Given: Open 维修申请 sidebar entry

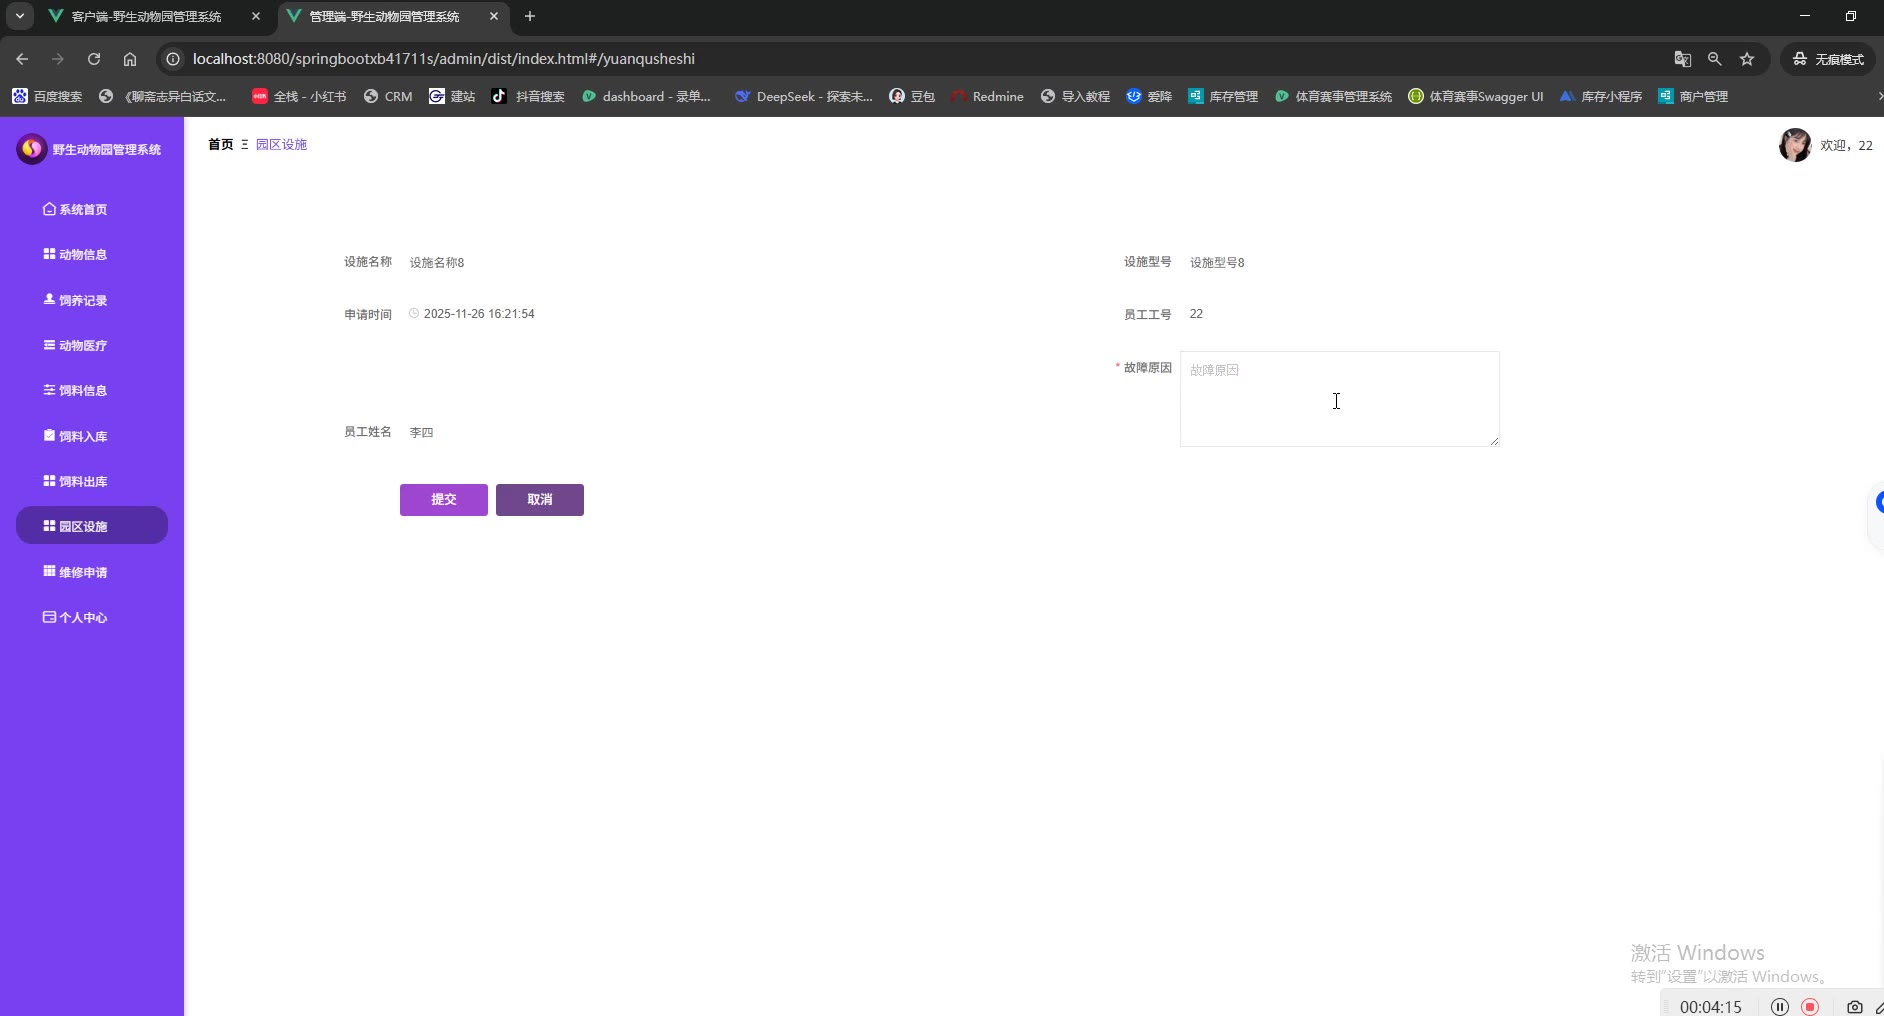Looking at the screenshot, I should (x=76, y=572).
